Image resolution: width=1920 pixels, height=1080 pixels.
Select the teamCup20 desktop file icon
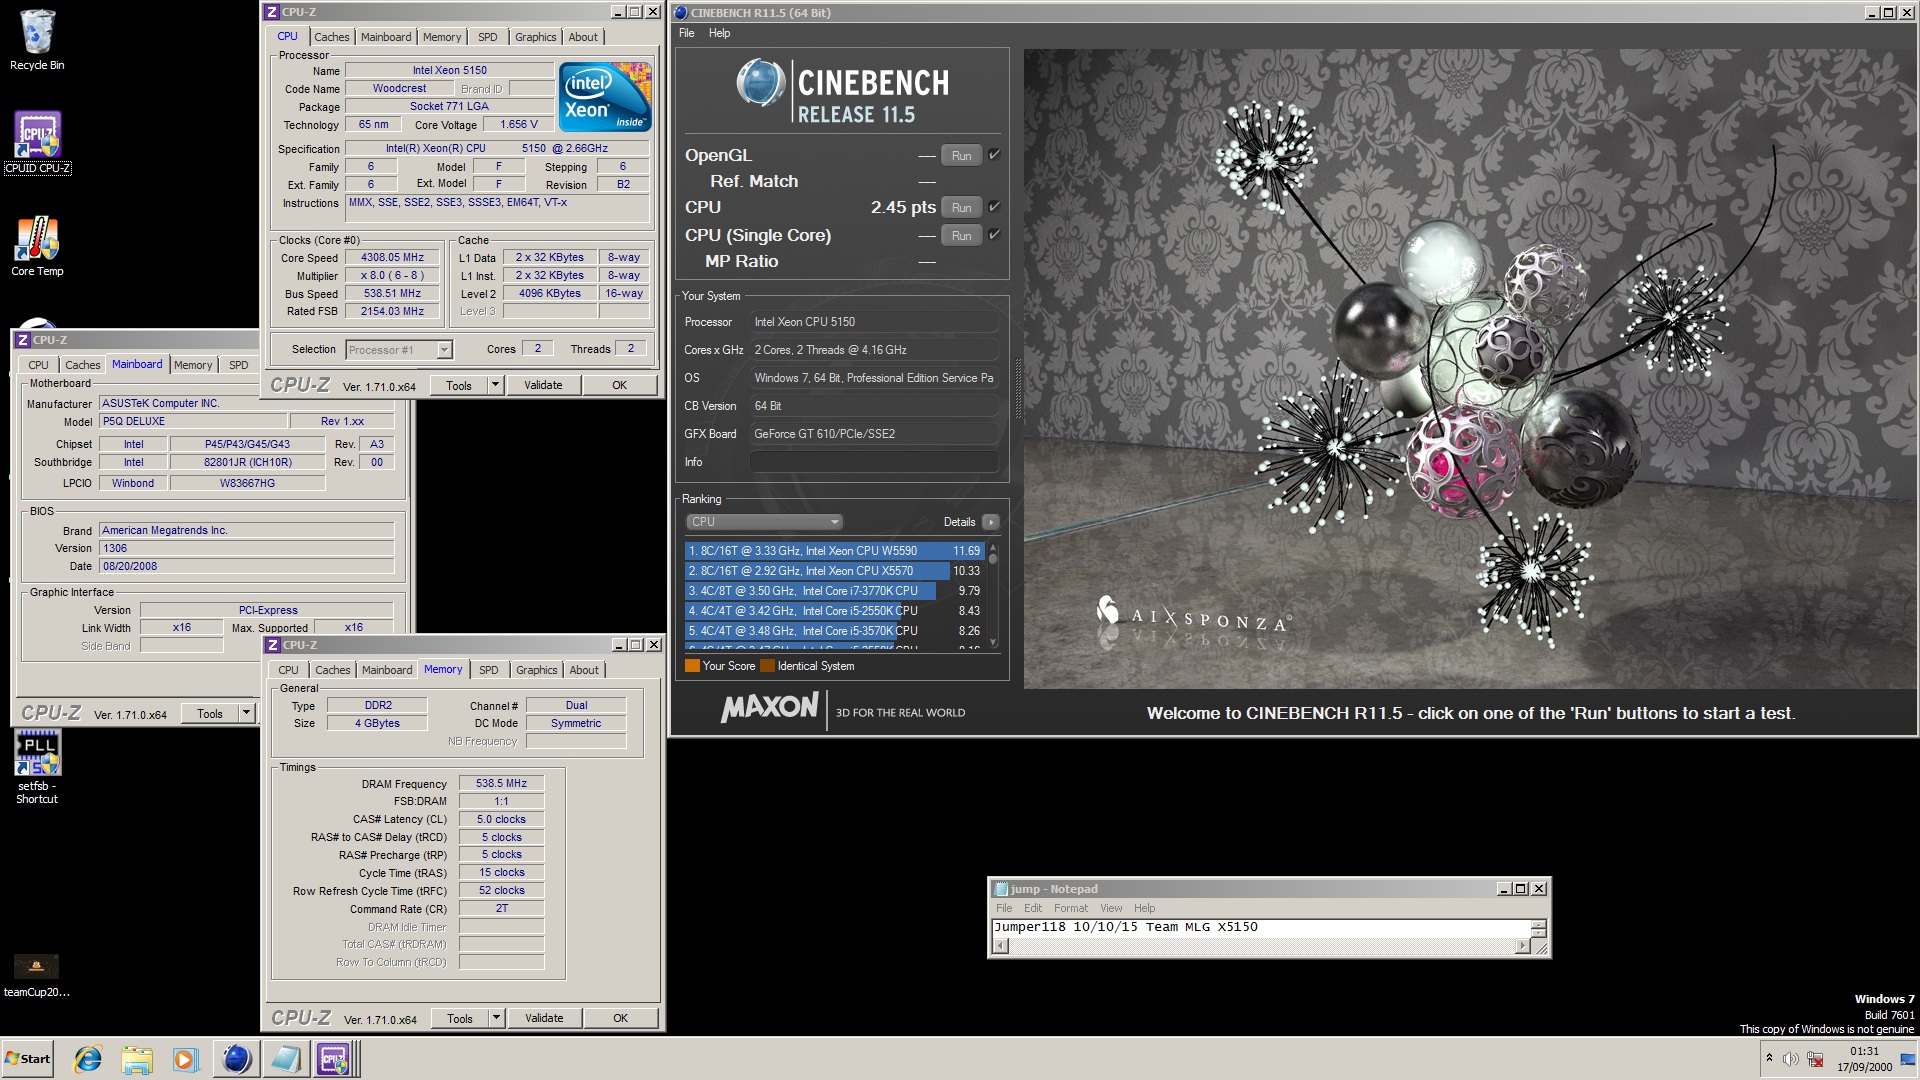pyautogui.click(x=37, y=976)
